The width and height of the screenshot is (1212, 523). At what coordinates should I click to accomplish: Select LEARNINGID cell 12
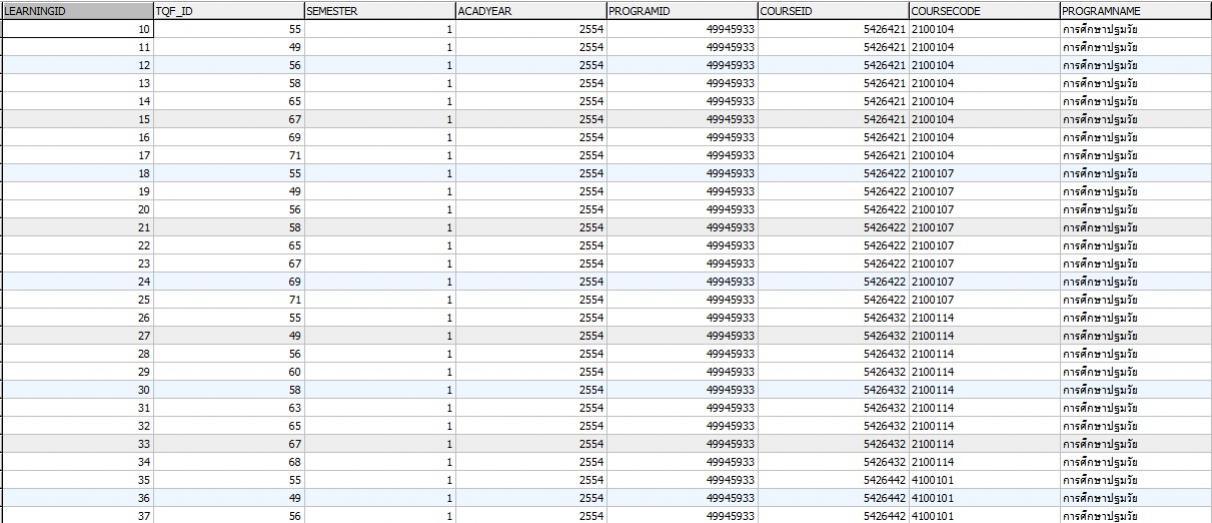point(77,66)
